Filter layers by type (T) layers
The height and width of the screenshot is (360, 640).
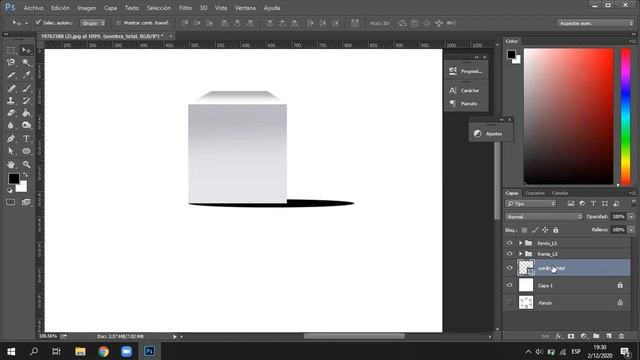click(x=593, y=204)
